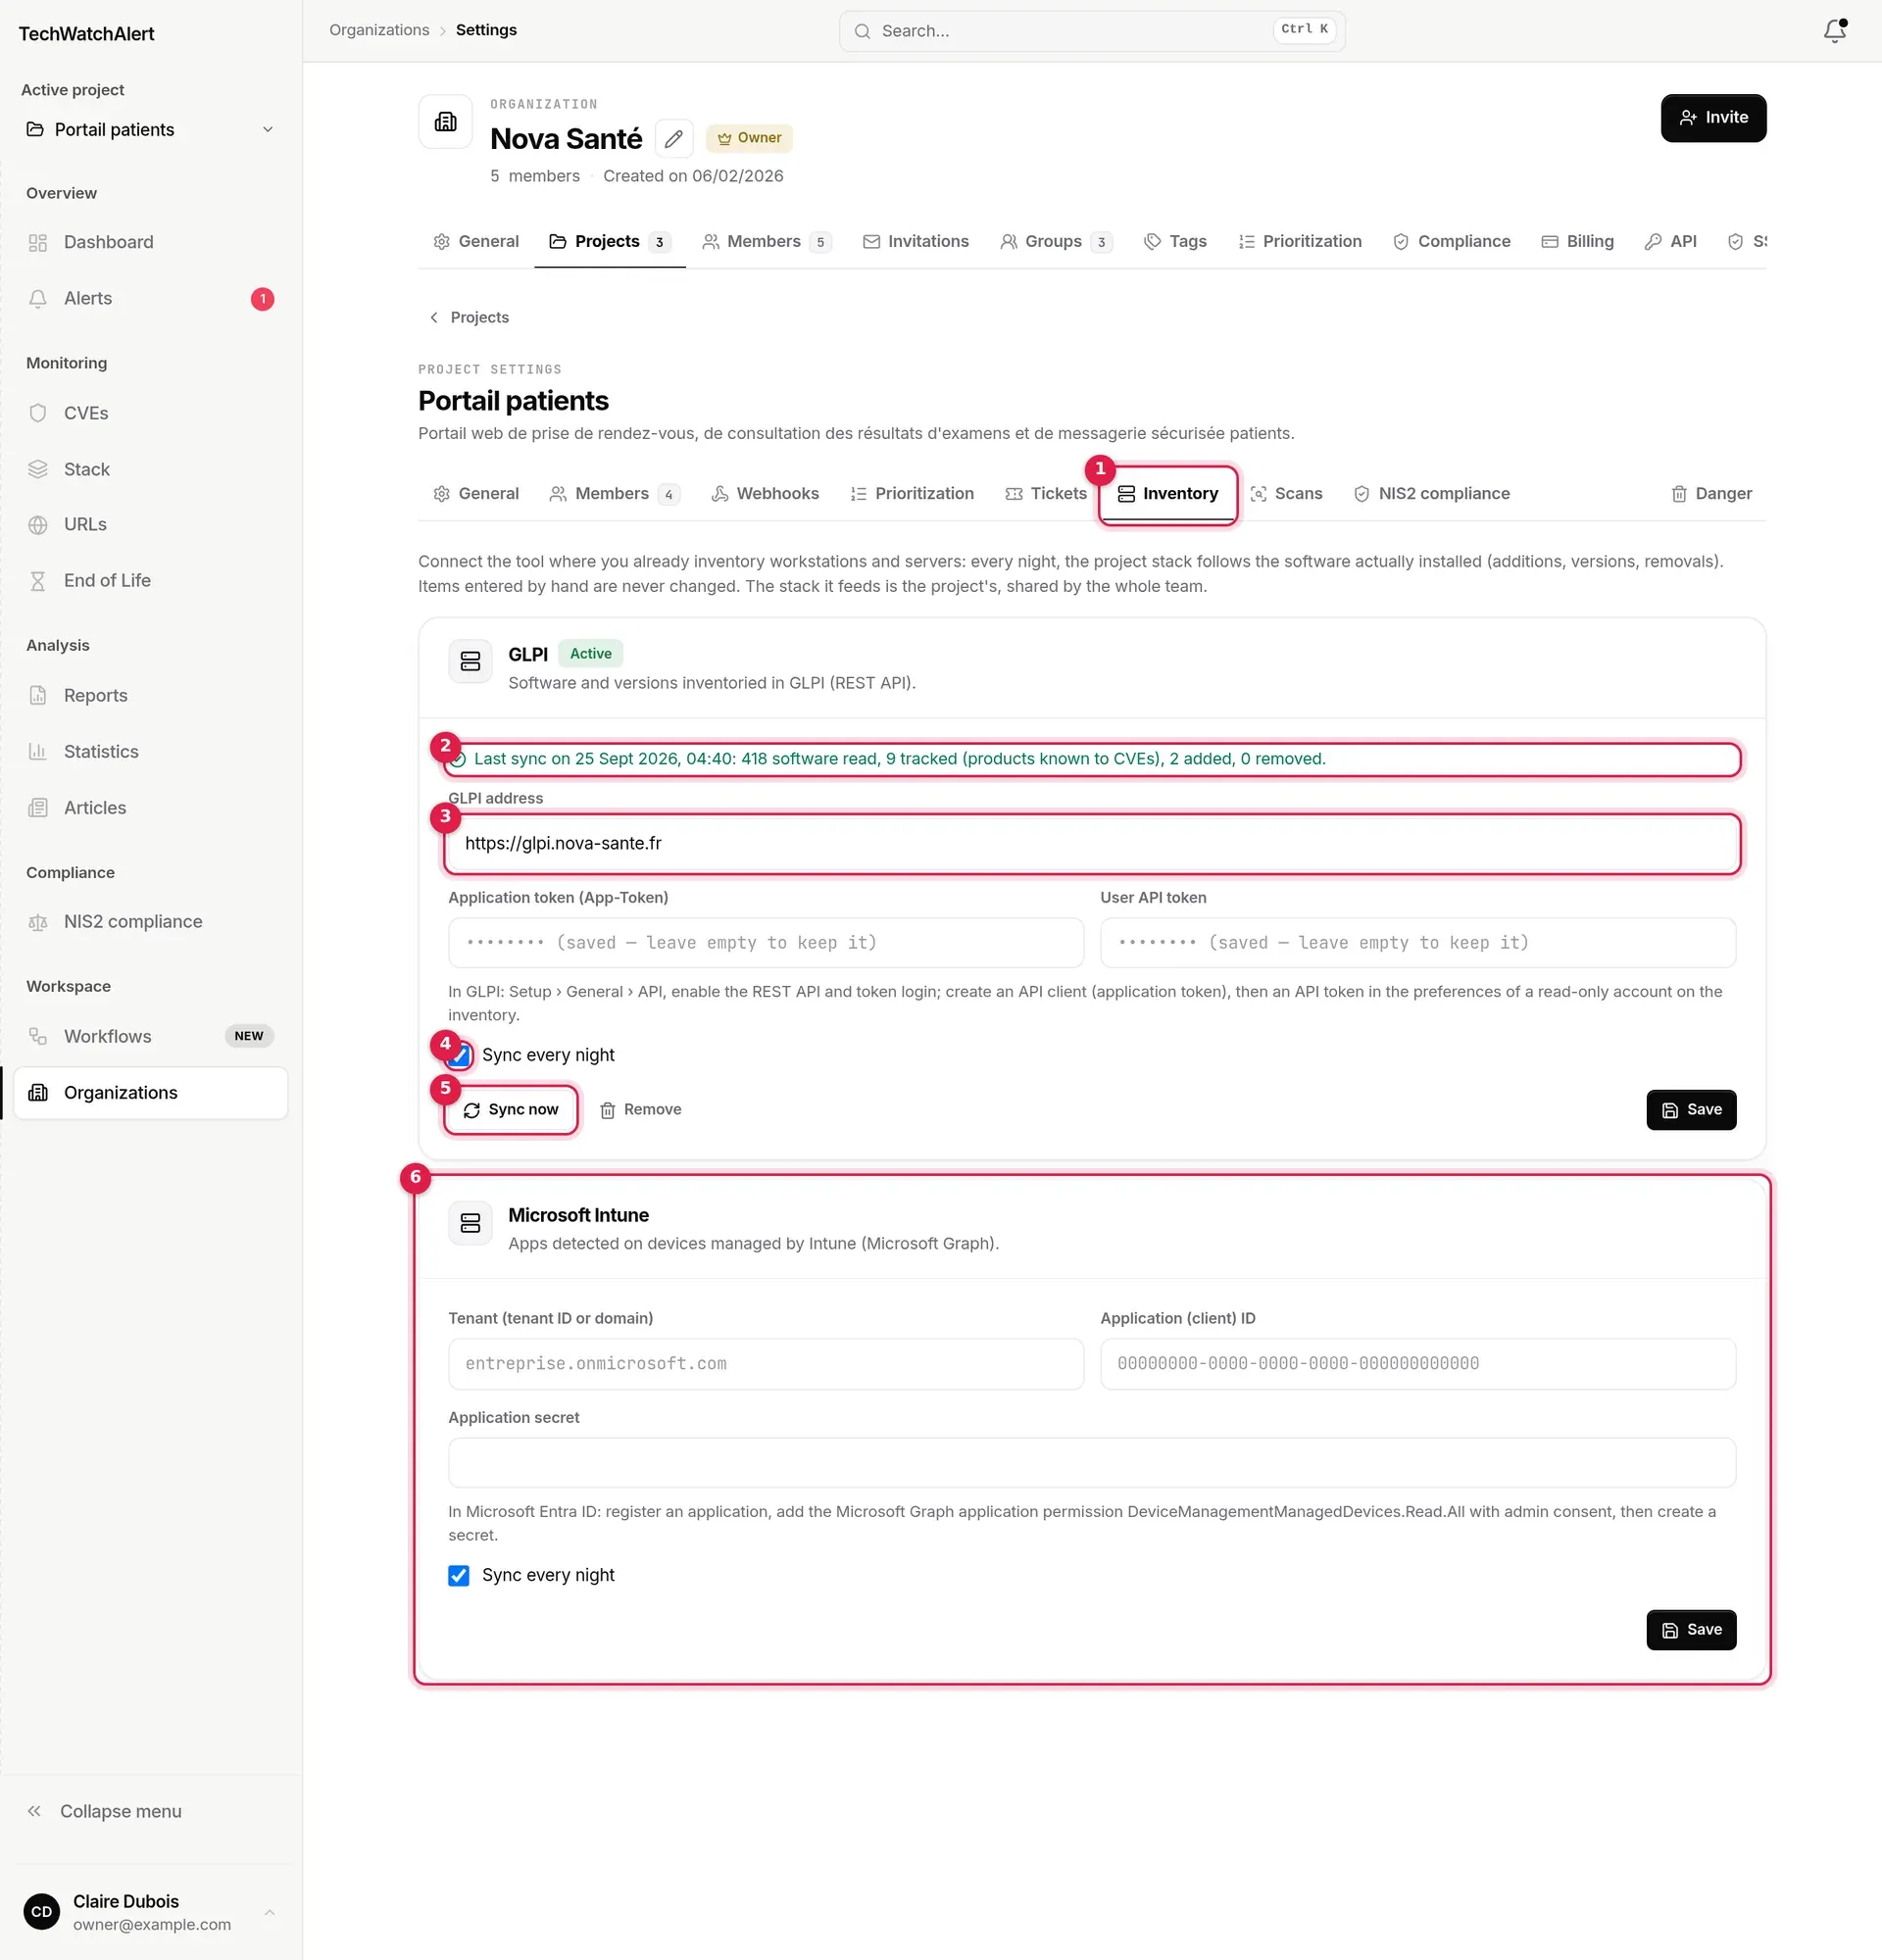Viewport: 1882px width, 1960px height.
Task: Focus the Application secret field
Action: coord(1092,1463)
